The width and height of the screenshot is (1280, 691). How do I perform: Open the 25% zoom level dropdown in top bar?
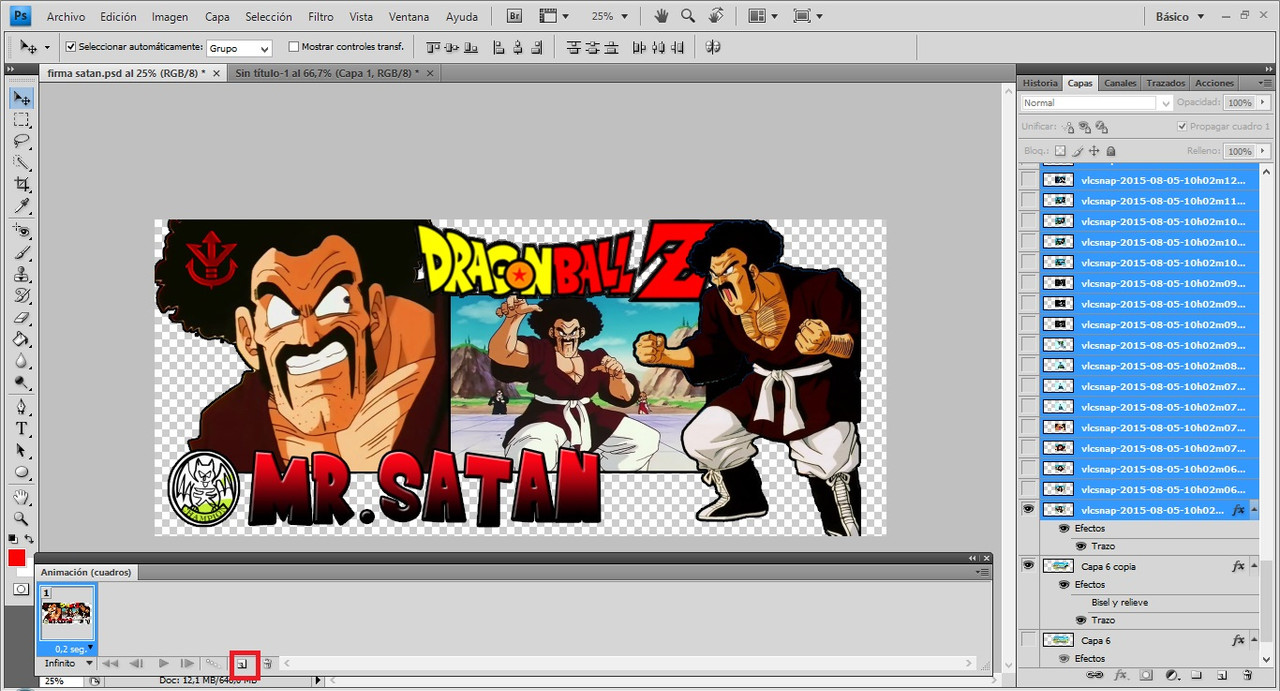click(x=608, y=17)
